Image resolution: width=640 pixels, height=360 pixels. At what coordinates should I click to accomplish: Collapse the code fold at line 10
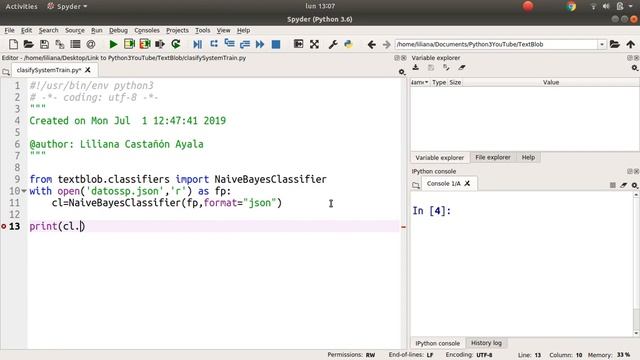[24, 191]
